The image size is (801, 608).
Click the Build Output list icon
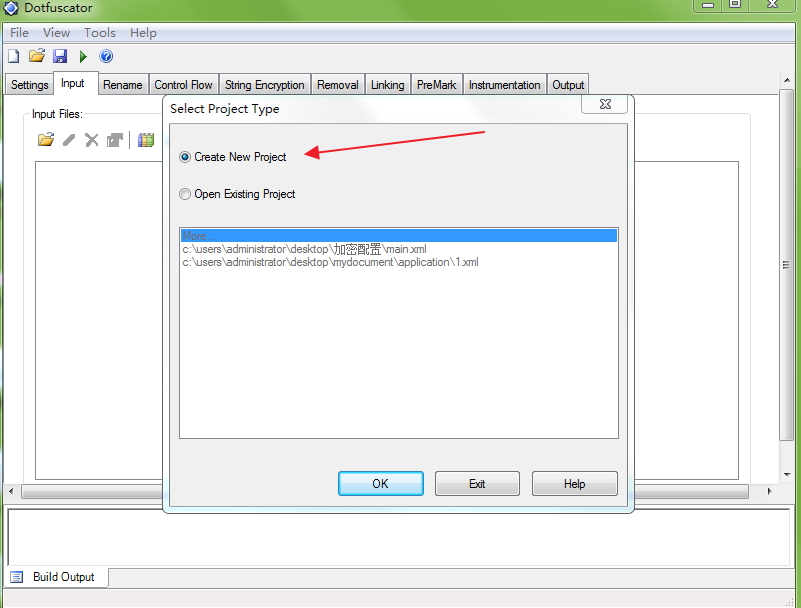tap(17, 577)
